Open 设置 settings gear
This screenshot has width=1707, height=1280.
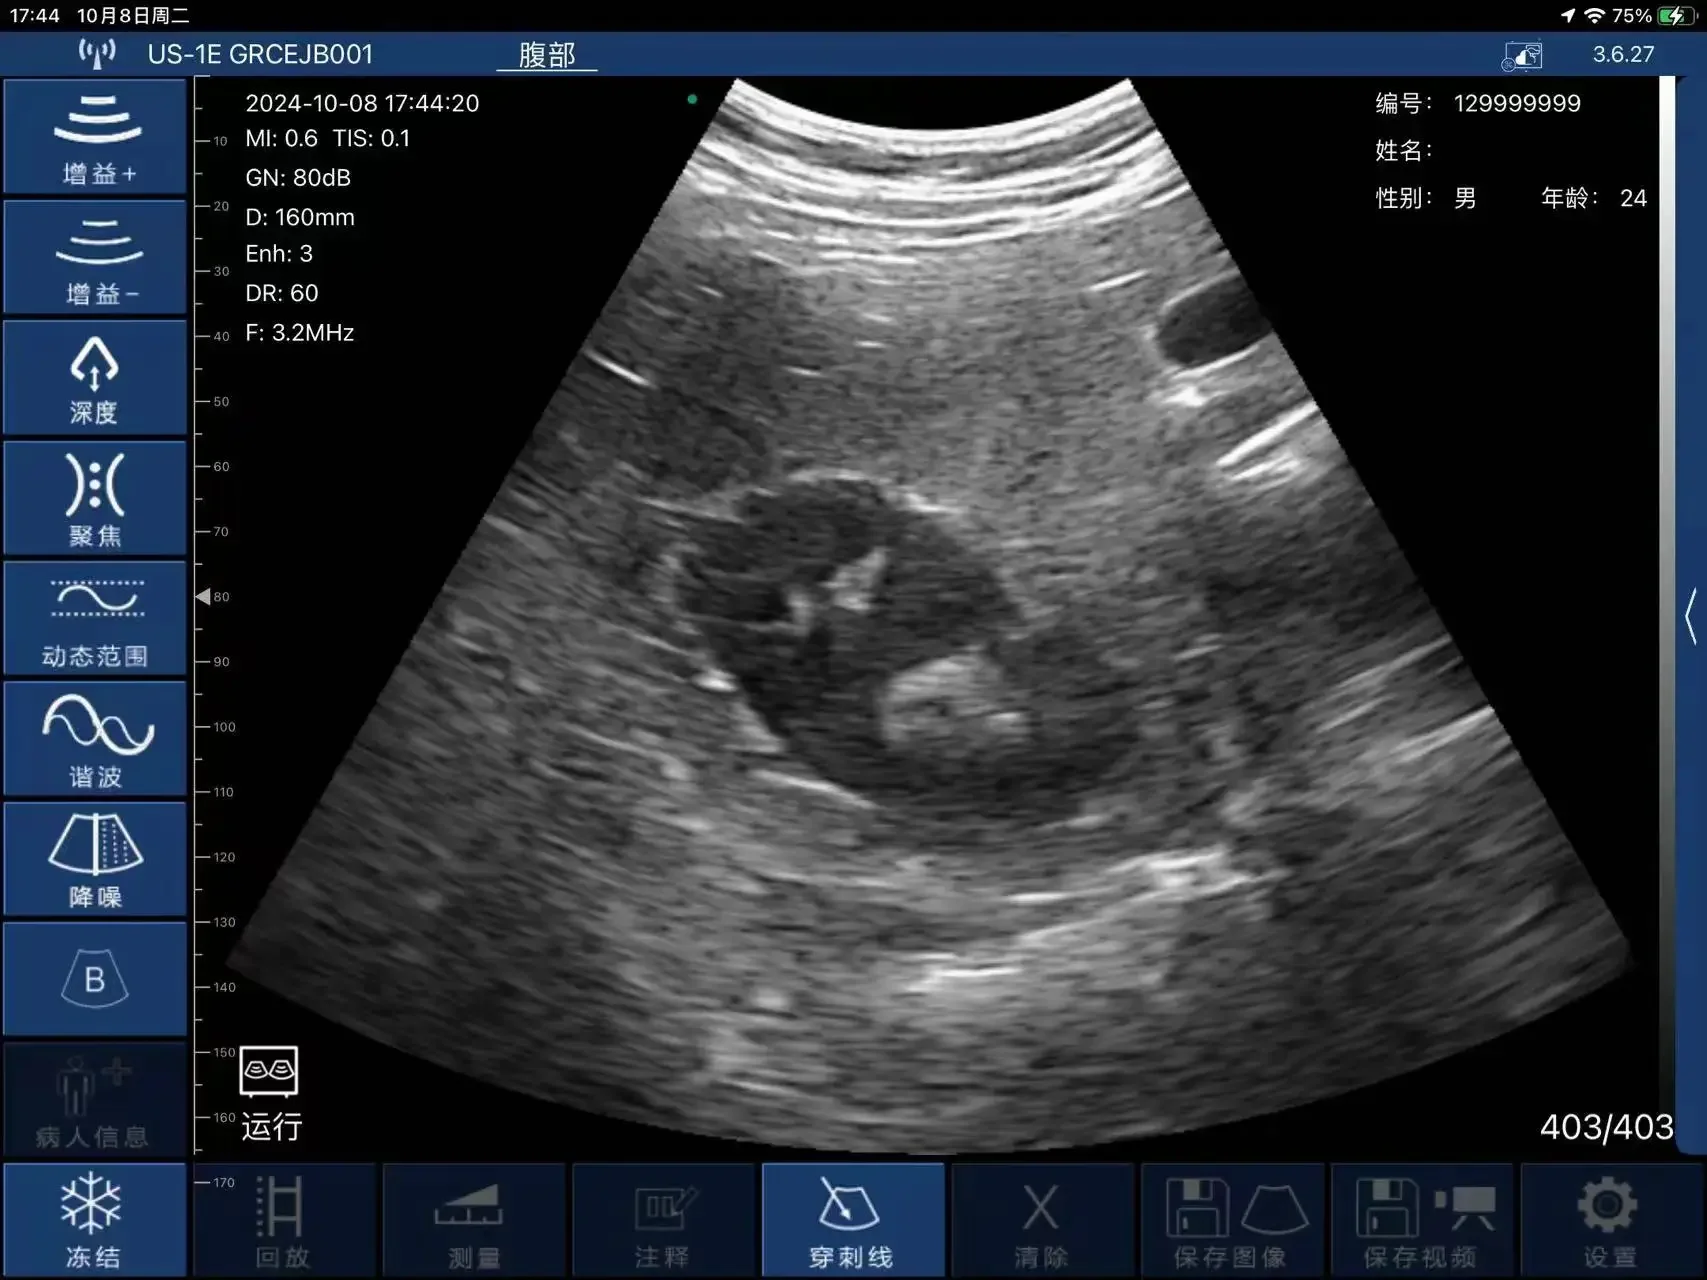1611,1221
